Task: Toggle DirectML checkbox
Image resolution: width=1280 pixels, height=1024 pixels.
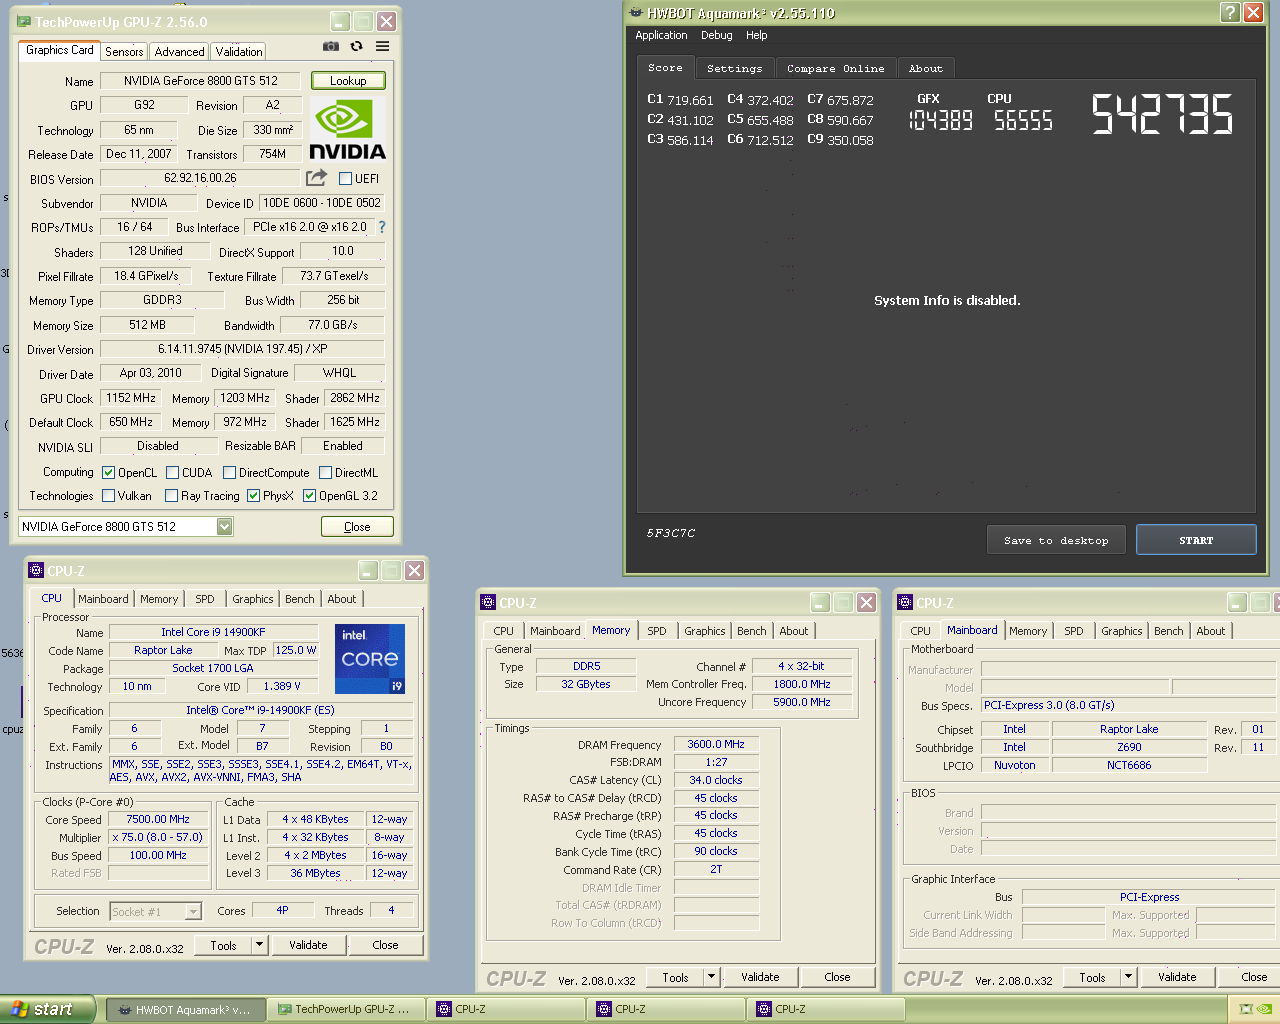Action: click(326, 473)
